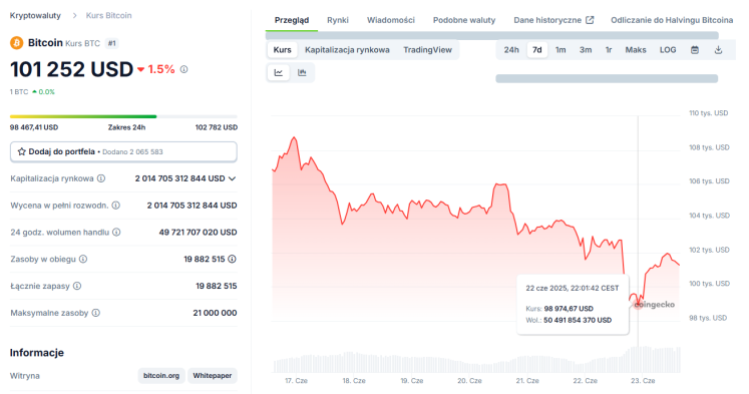Viewport: 749px width, 394px height.
Task: Set chart range to Maks
Action: (x=636, y=50)
